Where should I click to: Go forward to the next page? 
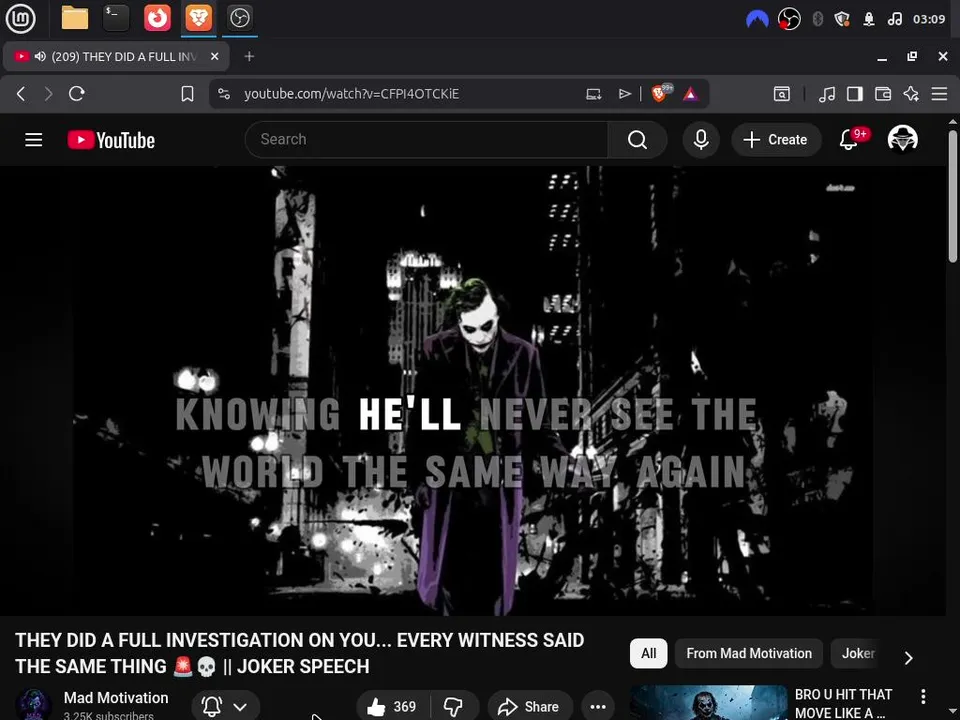click(48, 94)
